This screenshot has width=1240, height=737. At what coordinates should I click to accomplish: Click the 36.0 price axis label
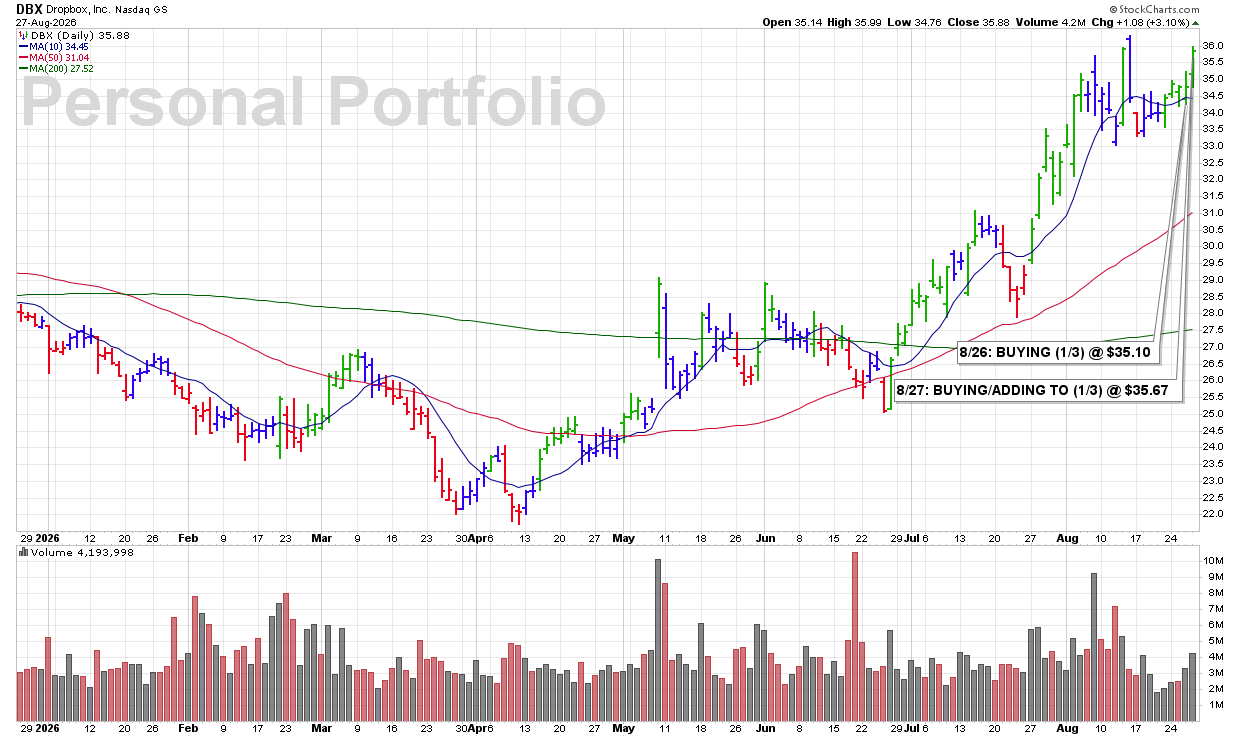1212,46
